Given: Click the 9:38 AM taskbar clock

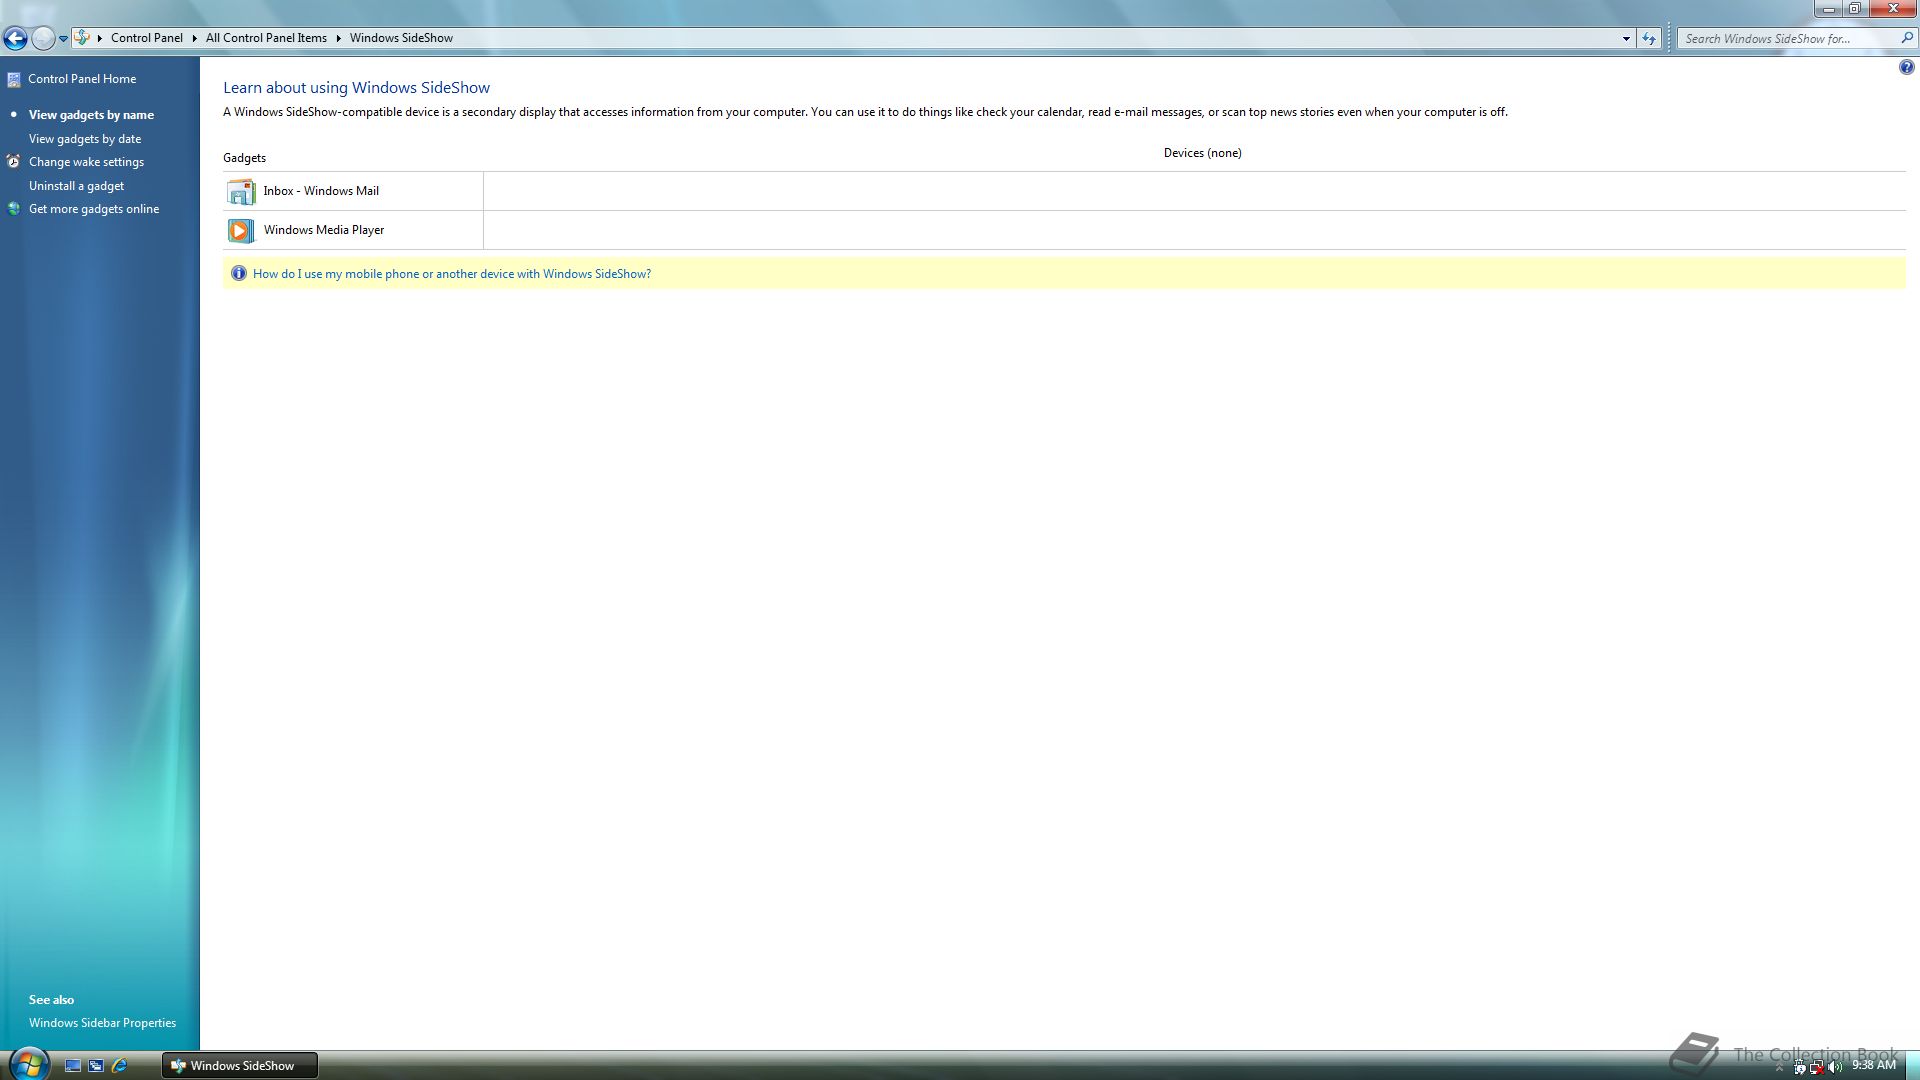Looking at the screenshot, I should [1874, 1066].
